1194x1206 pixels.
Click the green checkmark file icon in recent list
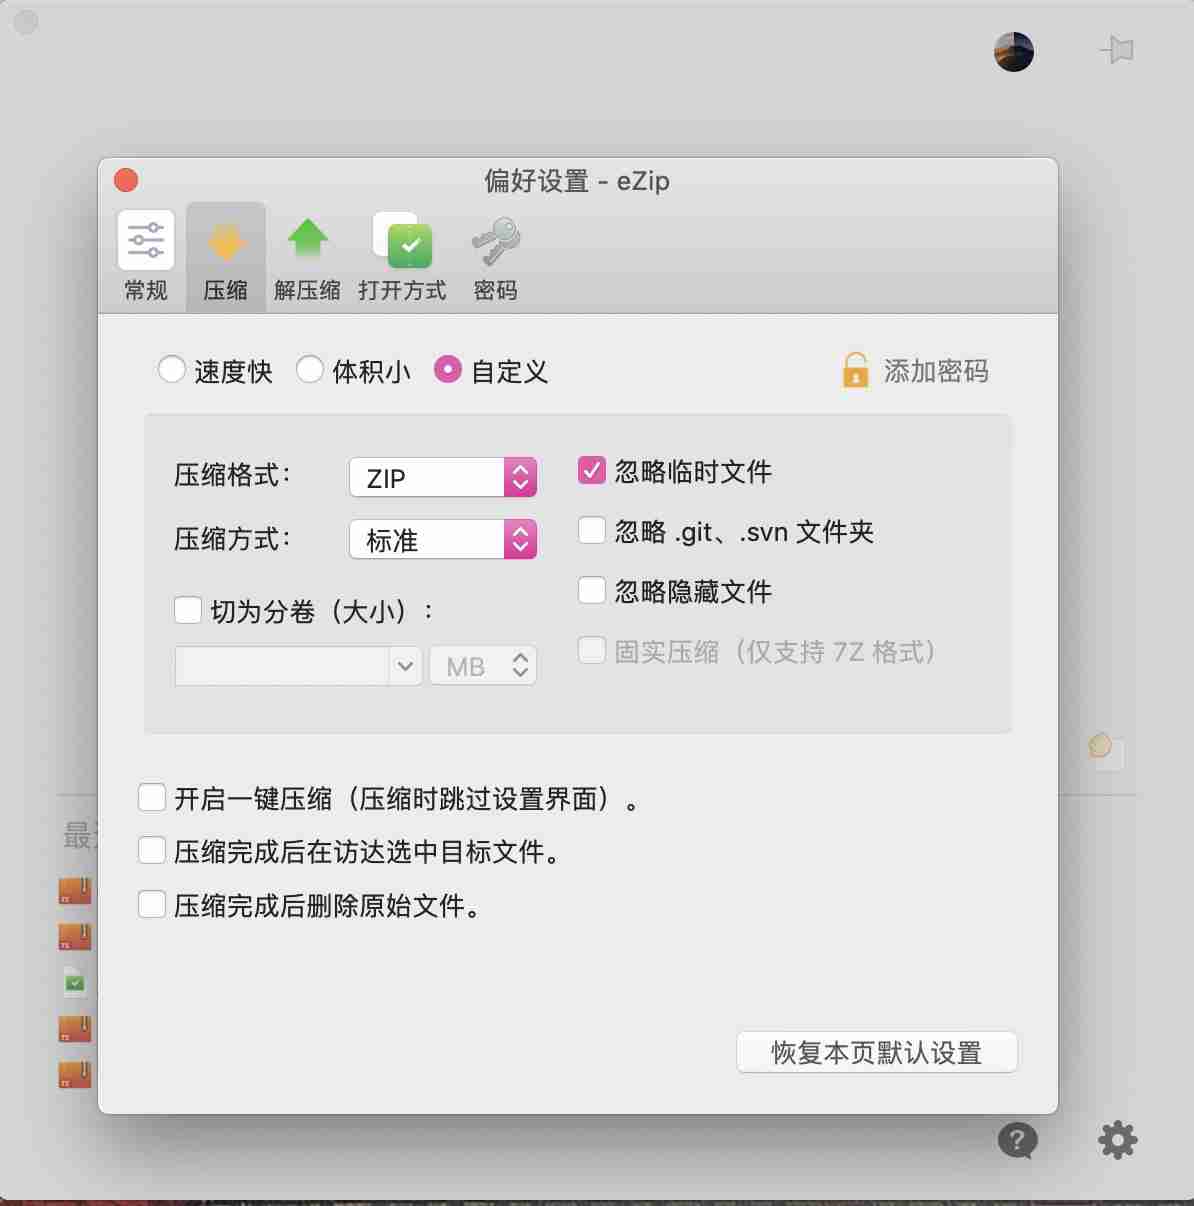75,982
